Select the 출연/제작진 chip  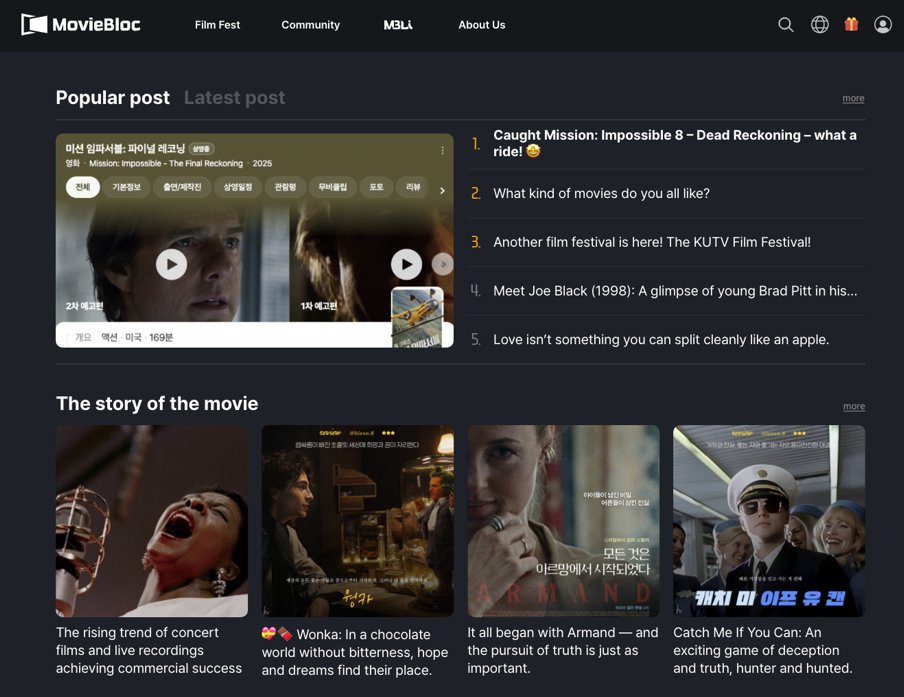point(182,187)
